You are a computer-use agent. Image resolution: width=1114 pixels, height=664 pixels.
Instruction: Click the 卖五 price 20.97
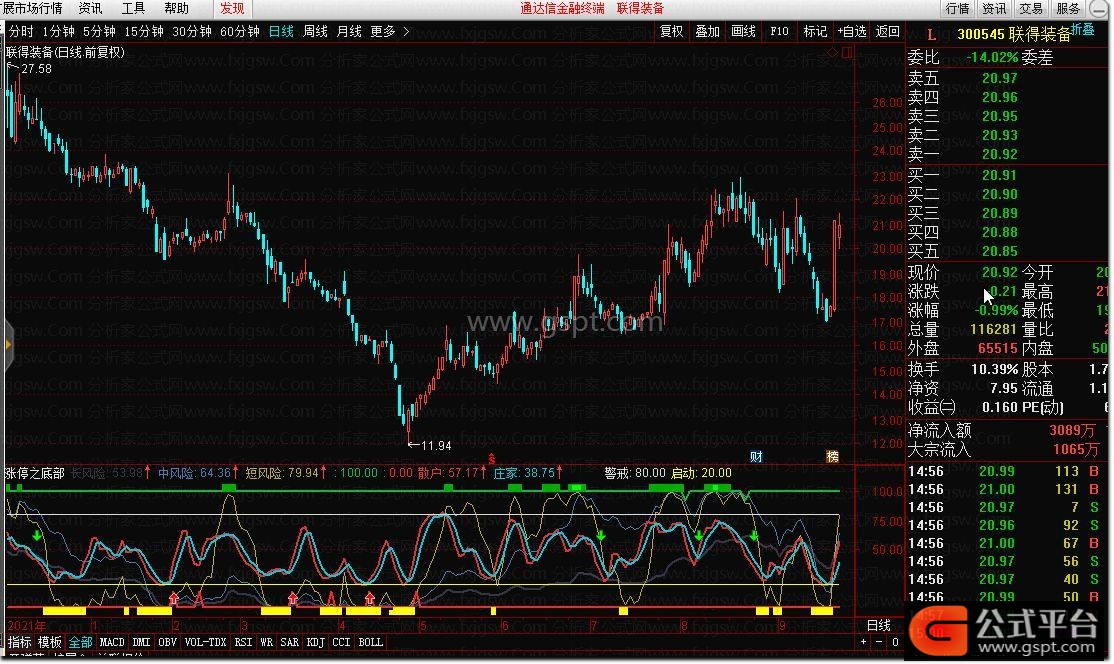(x=1000, y=78)
